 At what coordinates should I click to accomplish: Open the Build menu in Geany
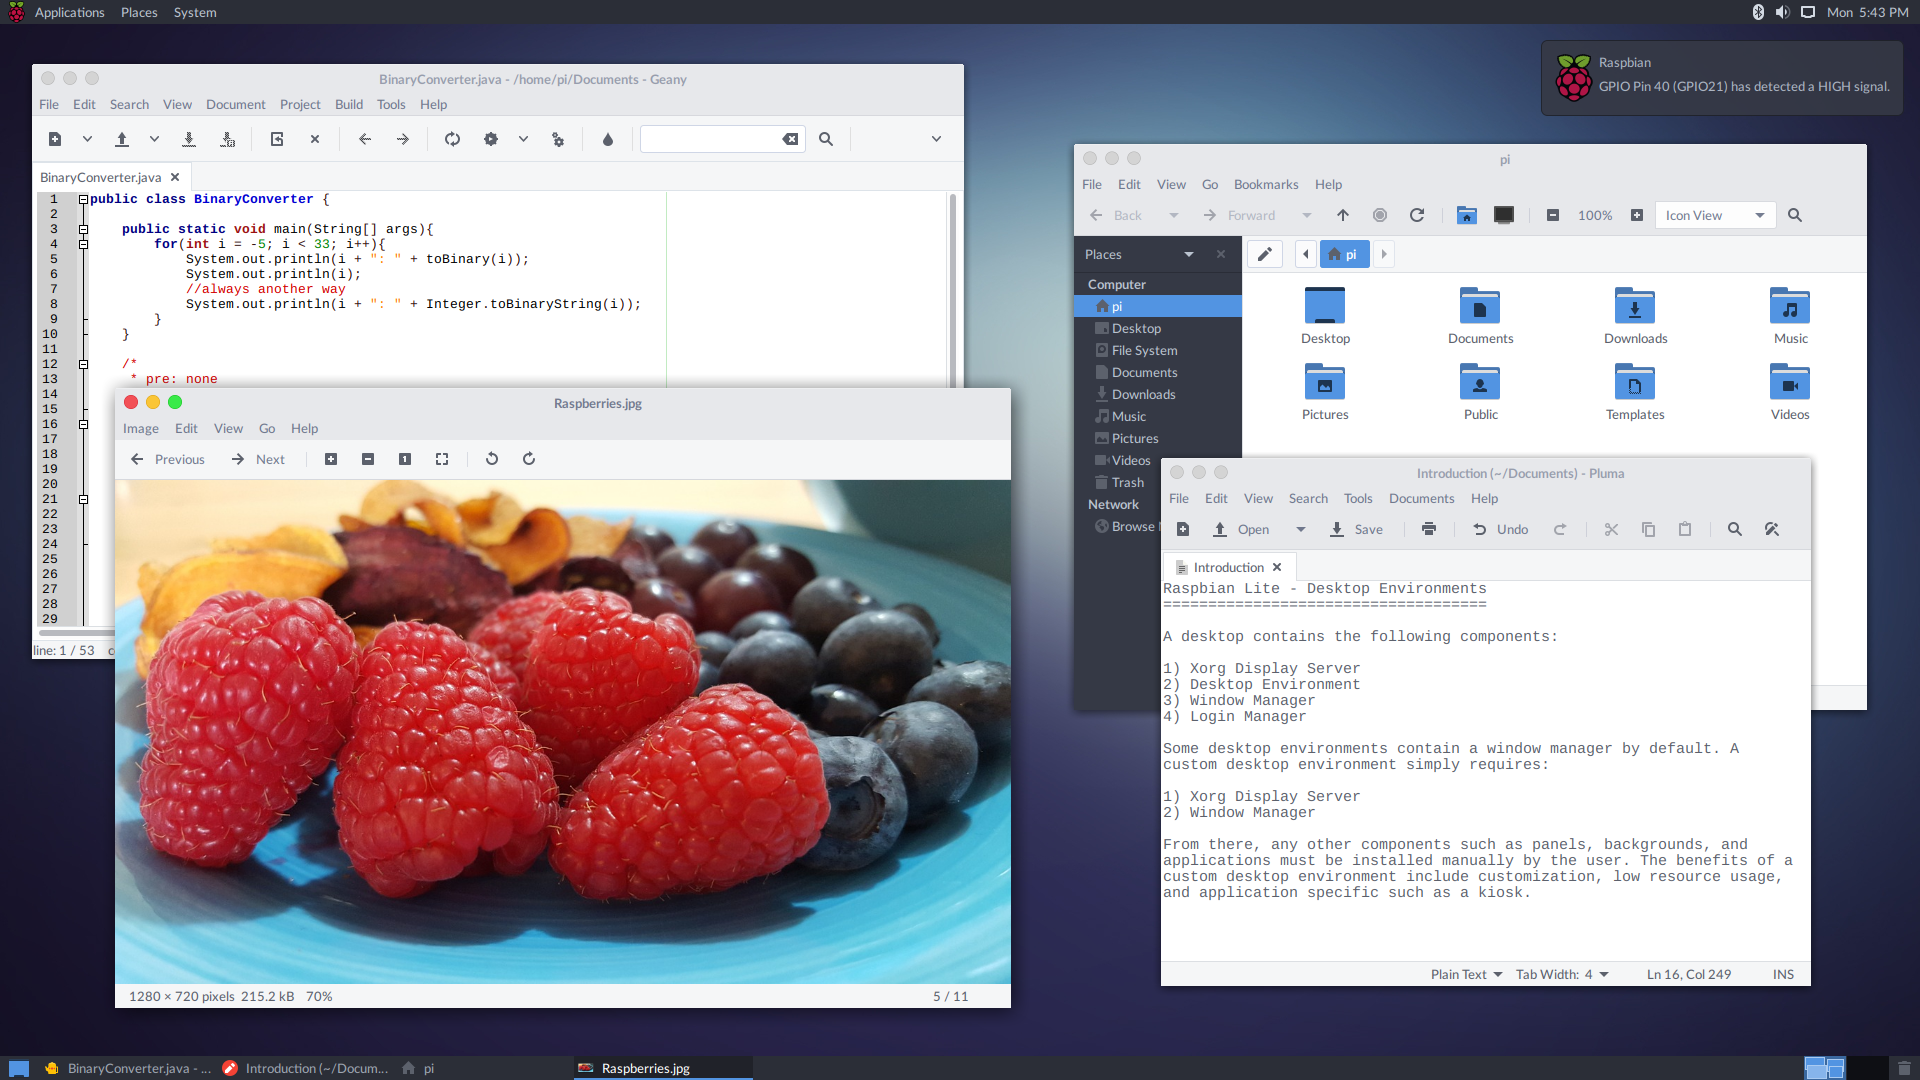(348, 104)
